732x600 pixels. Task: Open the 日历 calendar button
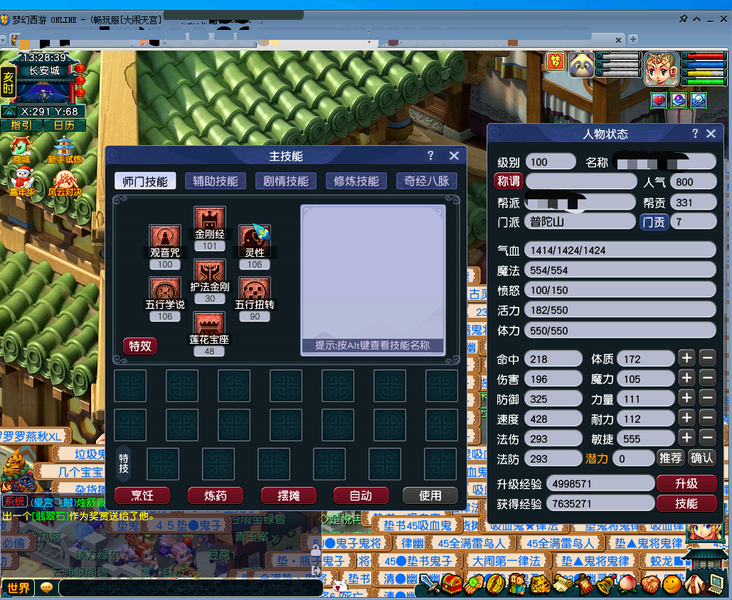64,126
